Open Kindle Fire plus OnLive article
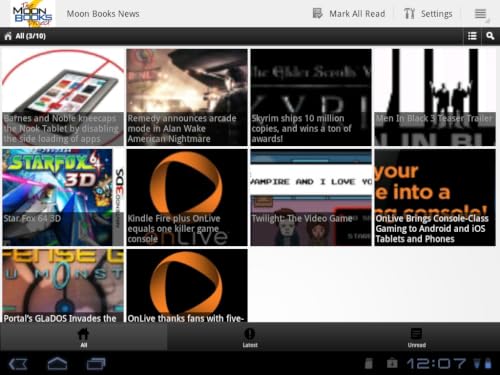Image resolution: width=500 pixels, height=375 pixels. 187,197
